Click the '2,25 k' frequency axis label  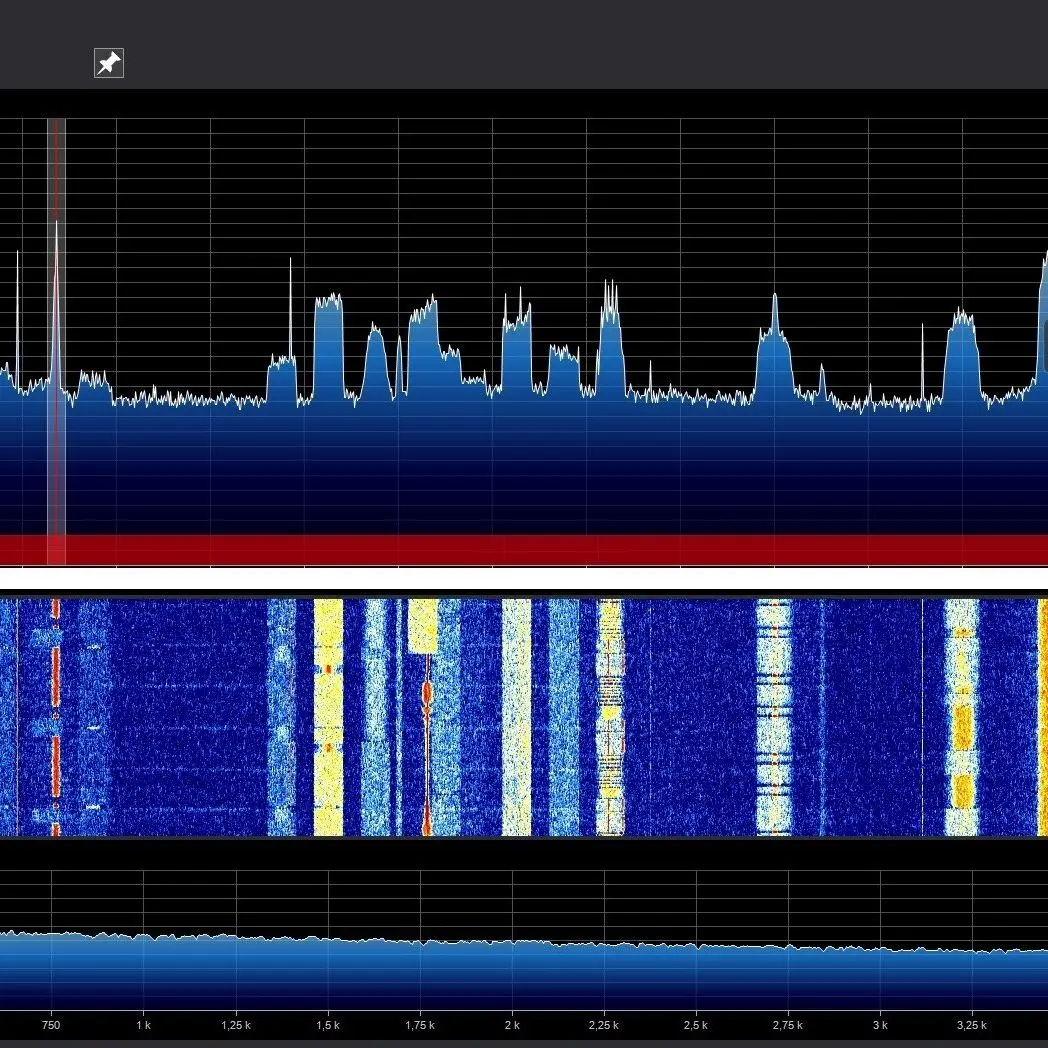click(x=604, y=1025)
